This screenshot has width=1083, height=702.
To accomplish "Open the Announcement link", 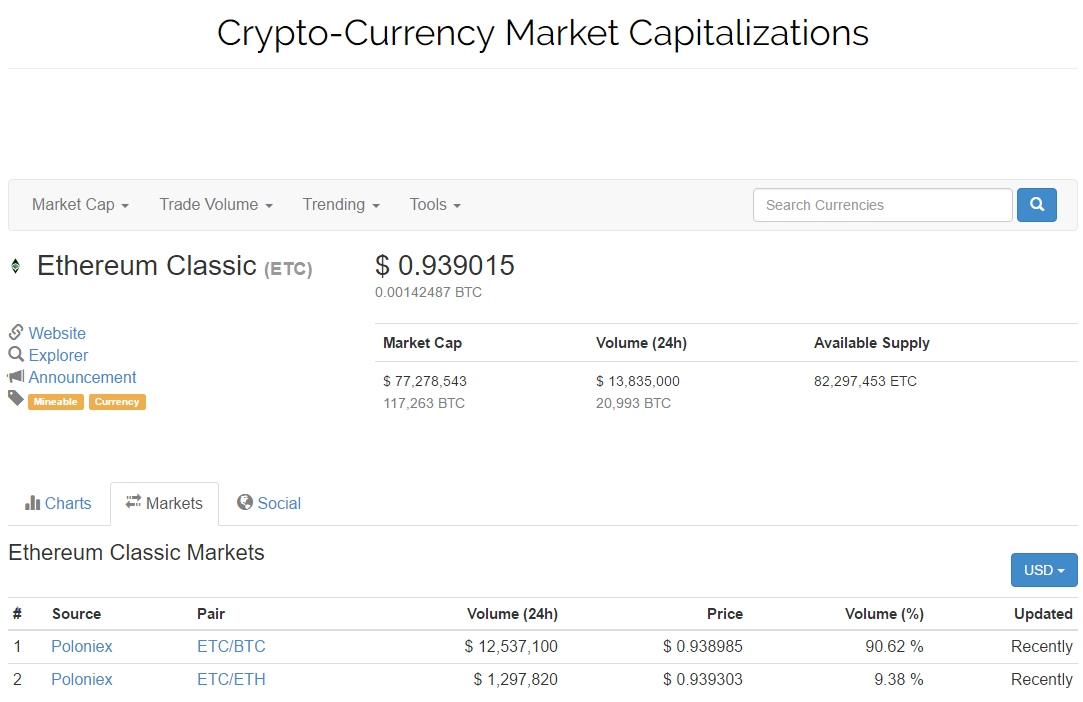I will click(82, 377).
